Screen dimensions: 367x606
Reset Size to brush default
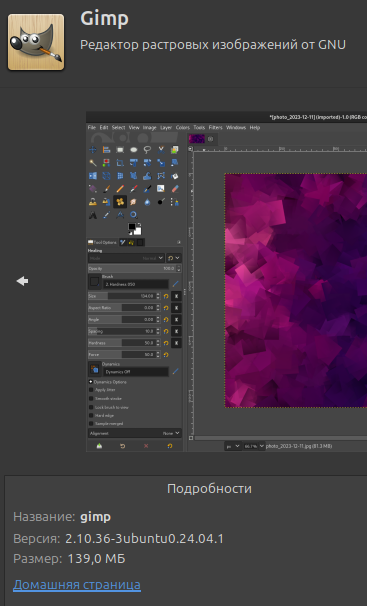[166, 296]
